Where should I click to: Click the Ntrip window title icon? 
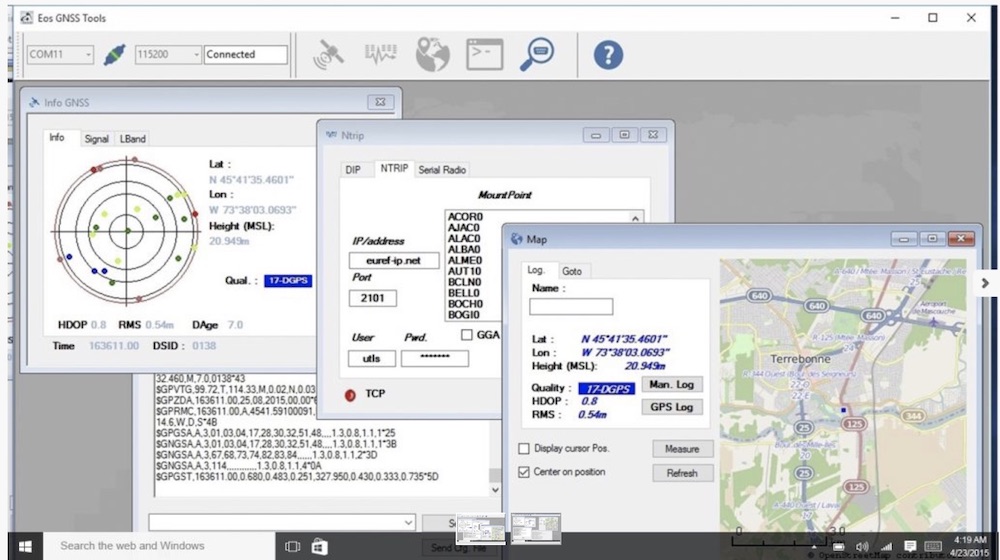[x=331, y=135]
